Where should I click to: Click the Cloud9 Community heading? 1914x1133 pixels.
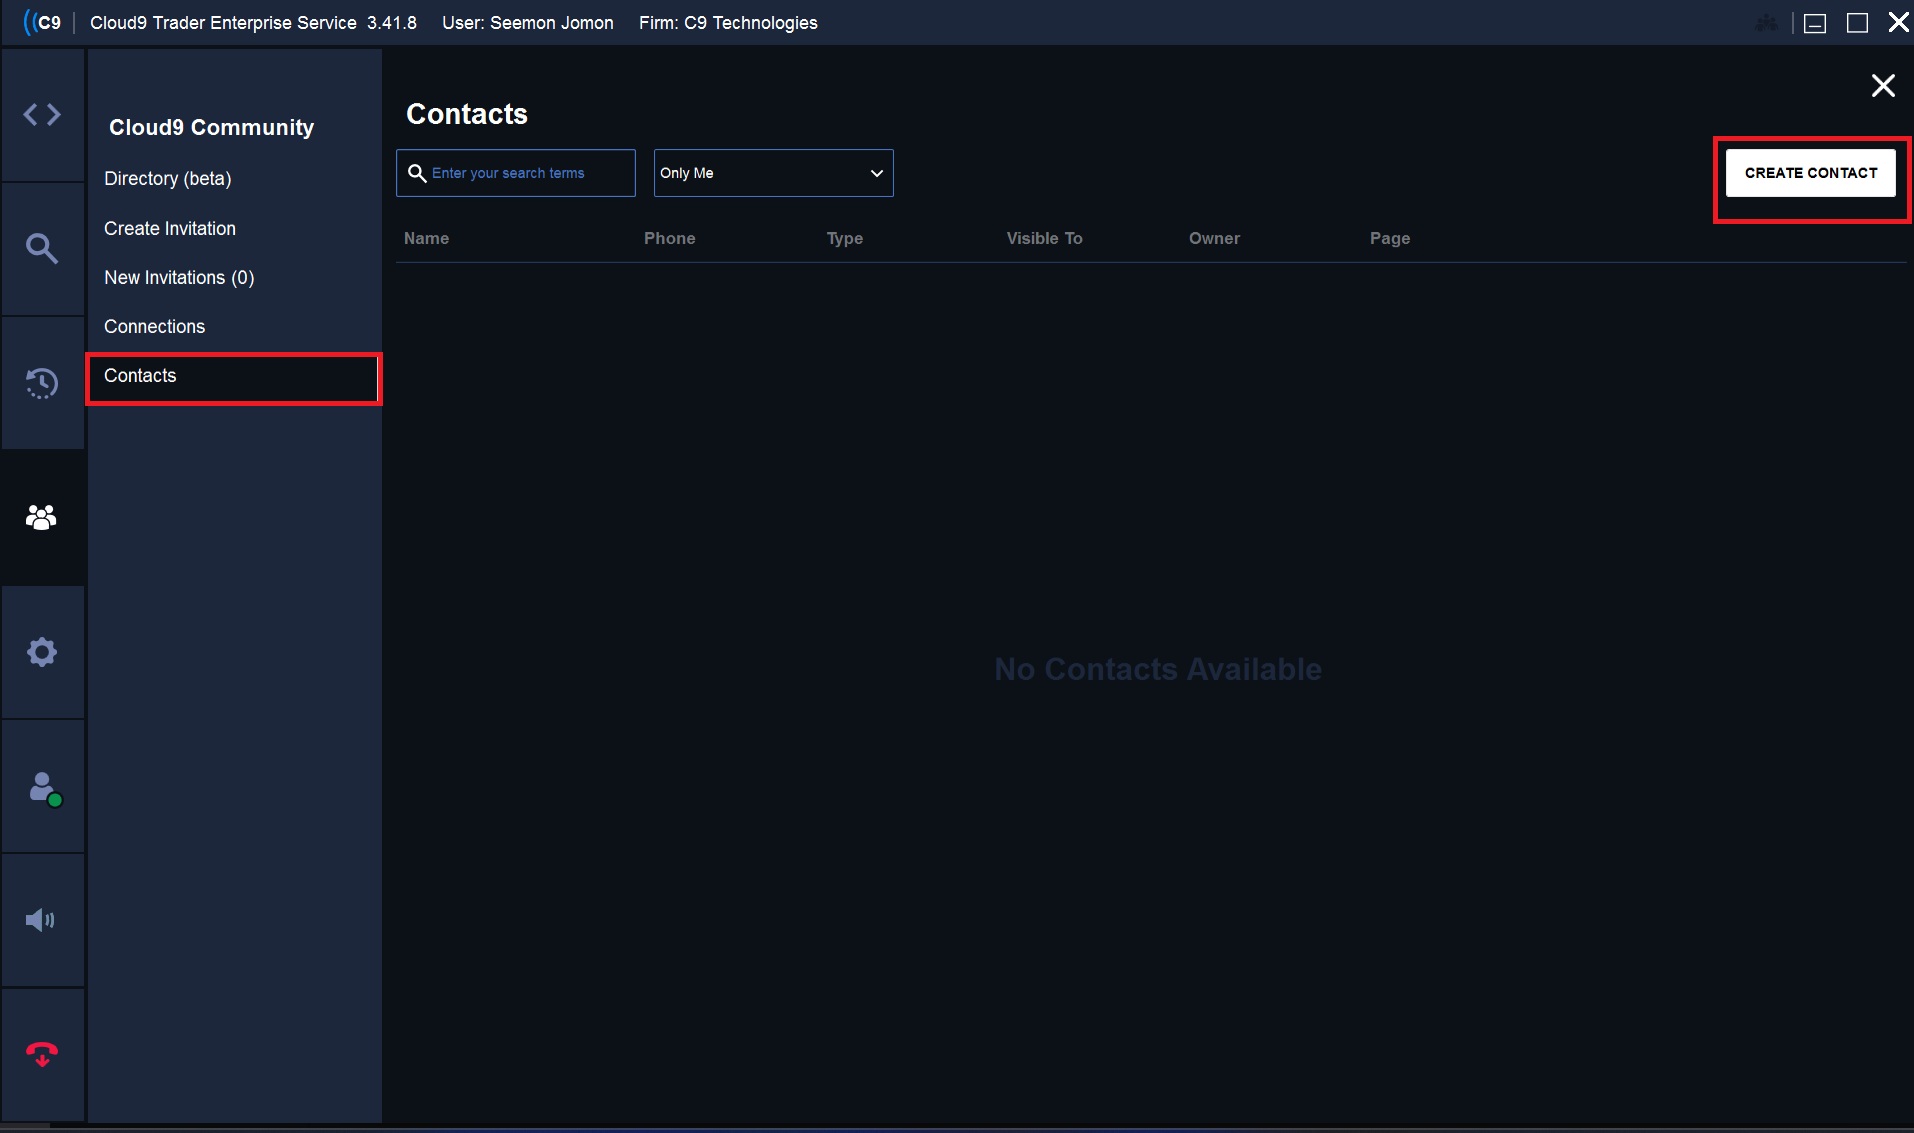click(211, 127)
